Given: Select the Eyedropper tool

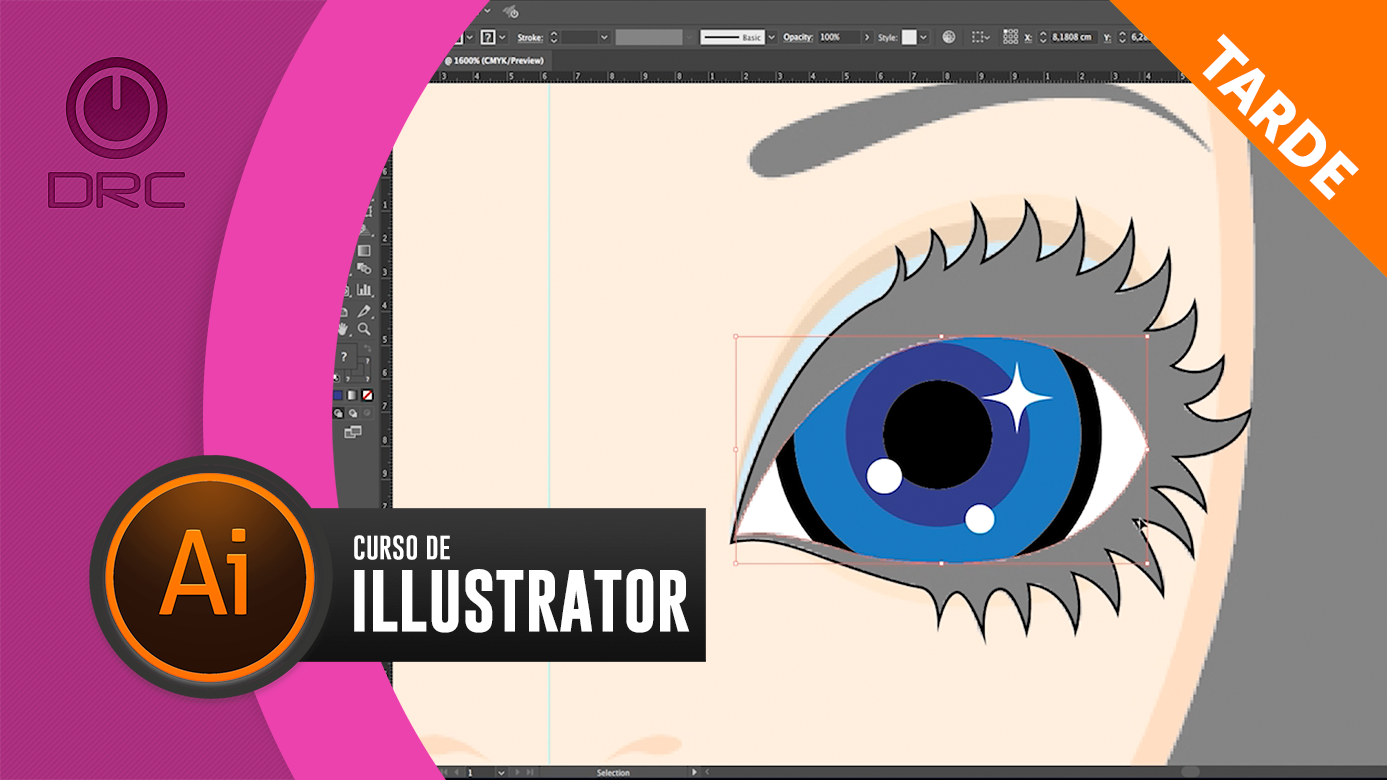Looking at the screenshot, I should coord(364,311).
